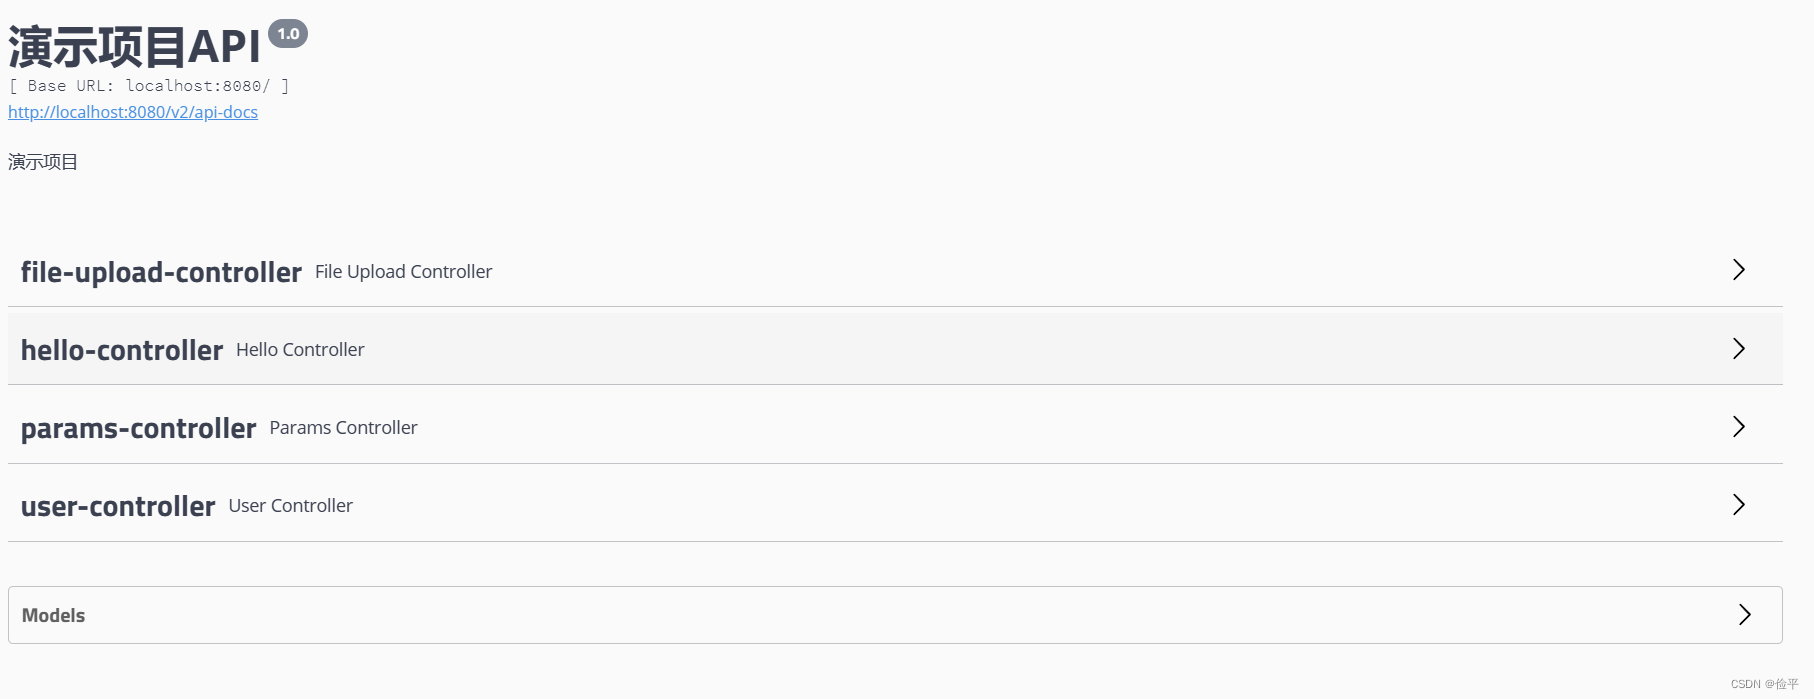Click the 演示项目API page title
The height and width of the screenshot is (699, 1814).
coord(135,46)
